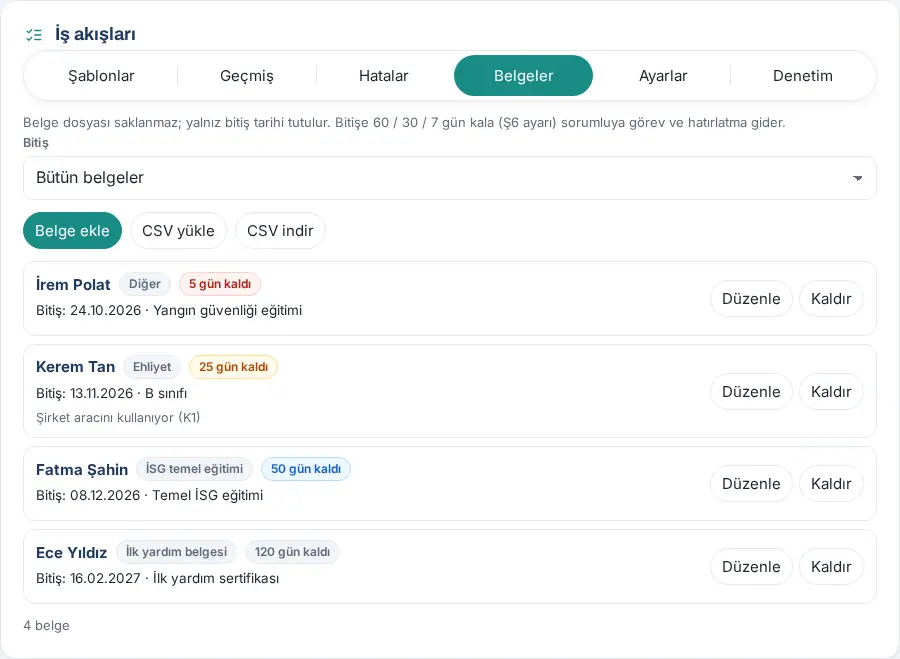The height and width of the screenshot is (659, 900).
Task: Switch to the Şablonlar tab
Action: pos(101,76)
